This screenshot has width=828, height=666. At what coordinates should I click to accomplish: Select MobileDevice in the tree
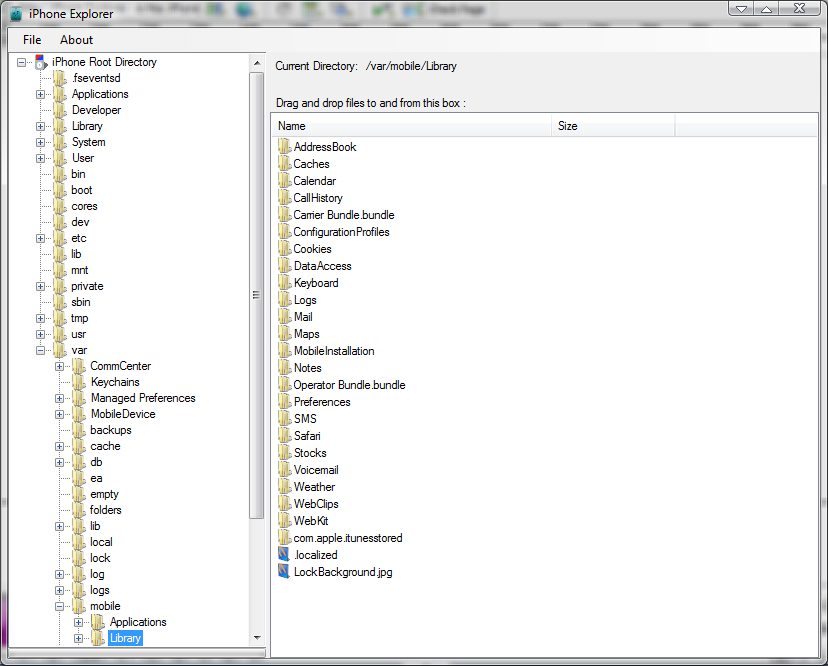tap(123, 414)
